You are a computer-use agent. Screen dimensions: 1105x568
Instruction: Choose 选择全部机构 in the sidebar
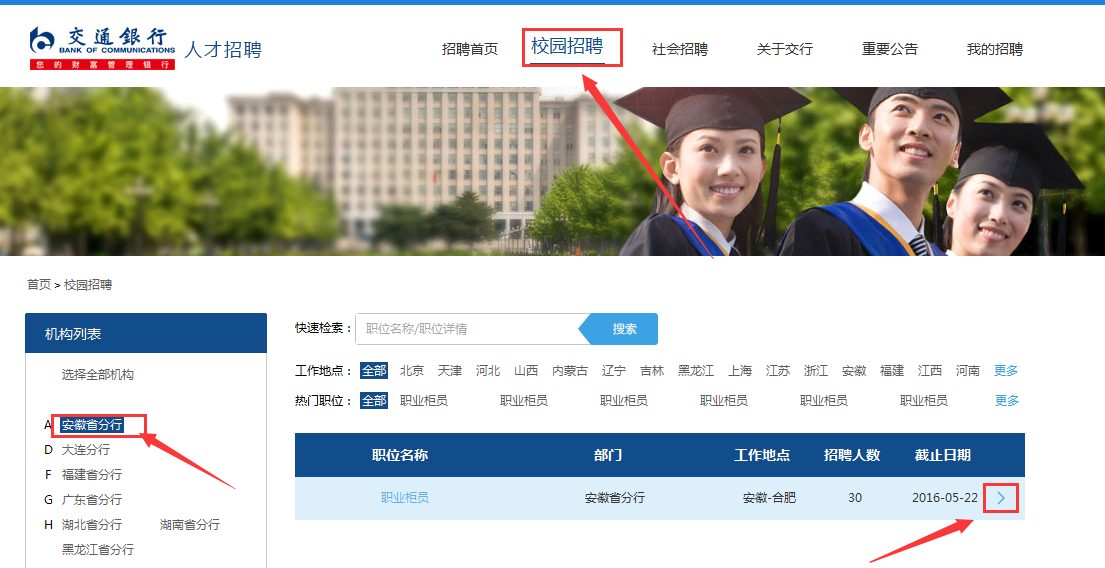click(98, 375)
